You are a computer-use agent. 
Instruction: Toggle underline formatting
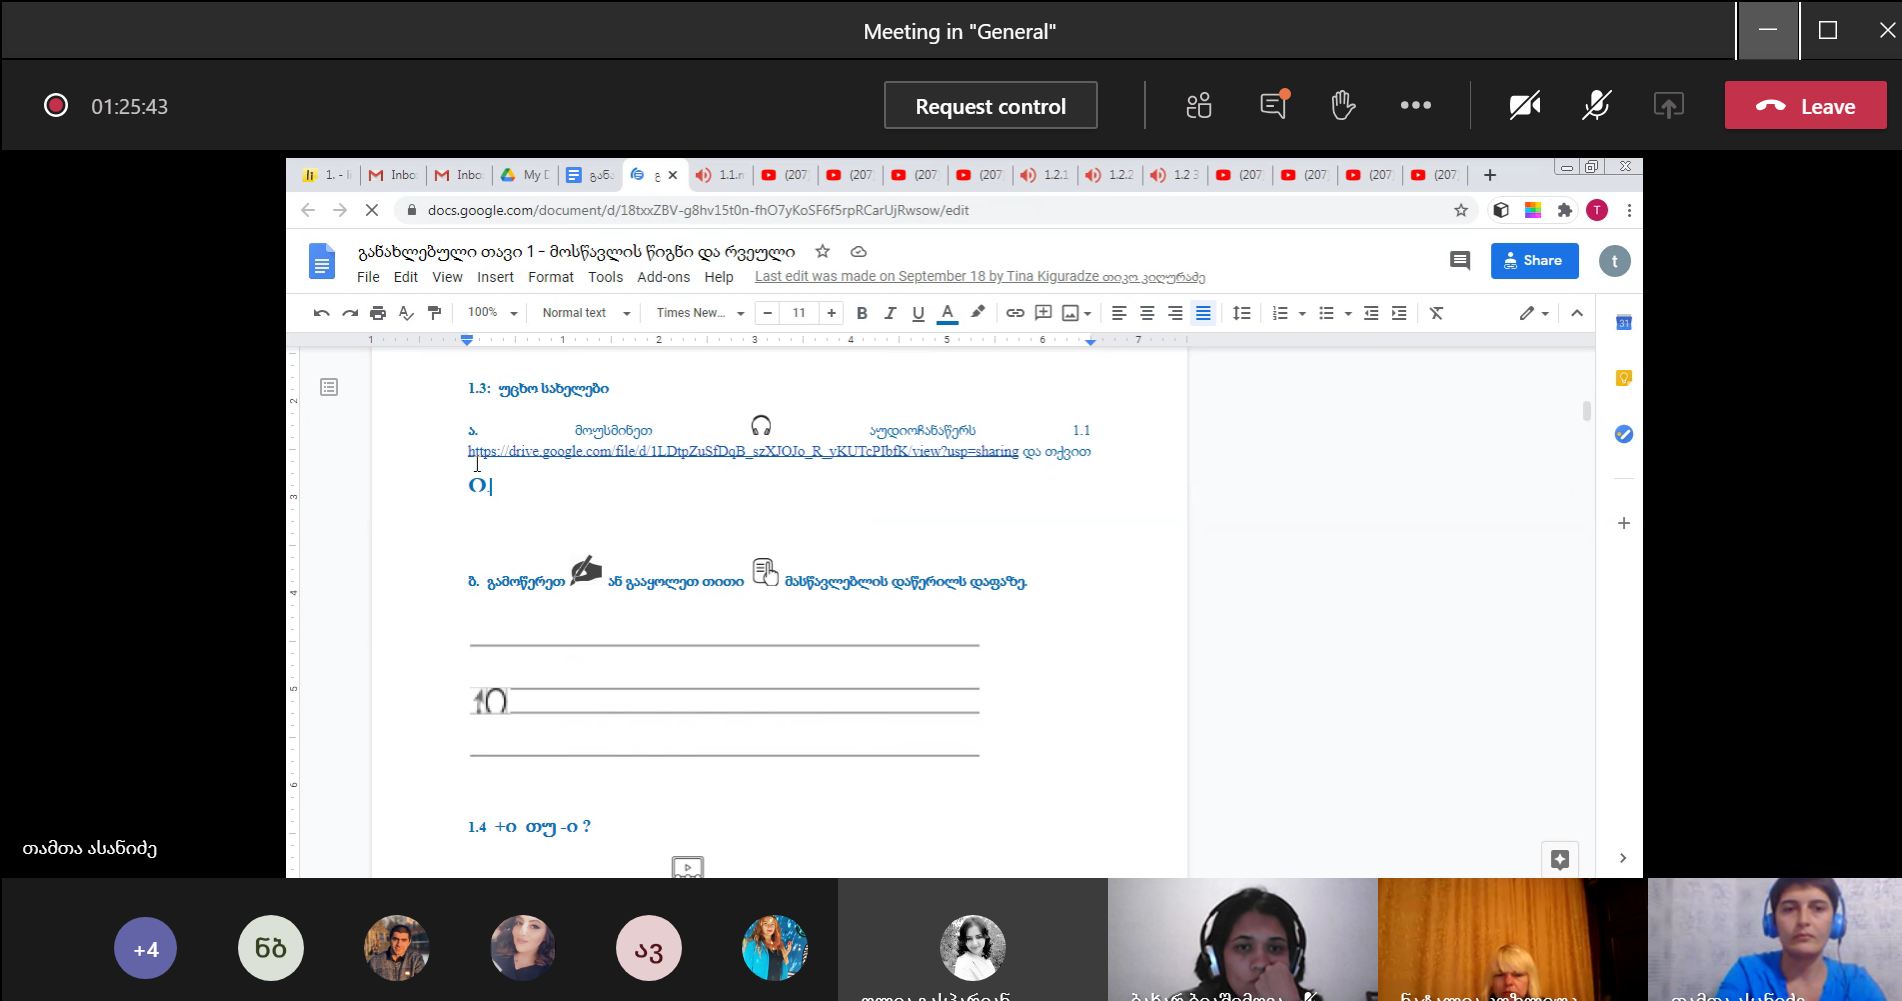(918, 313)
